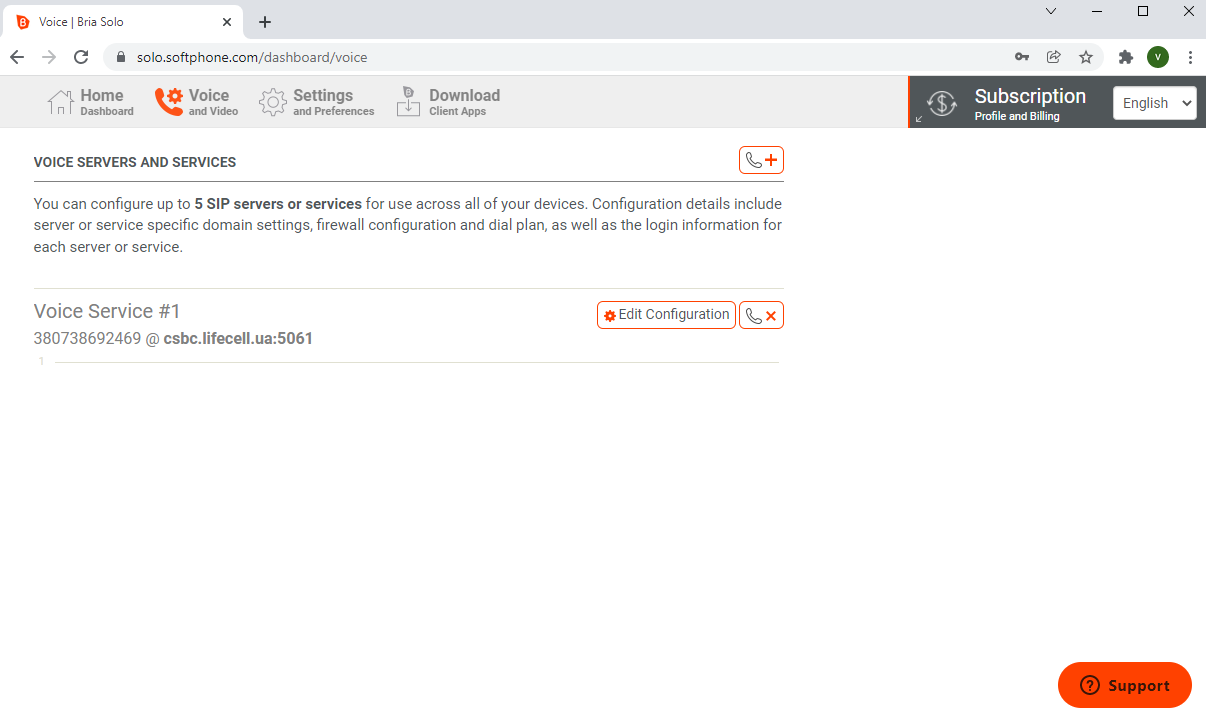
Task: Open the Extensions puzzle icon
Action: point(1126,57)
